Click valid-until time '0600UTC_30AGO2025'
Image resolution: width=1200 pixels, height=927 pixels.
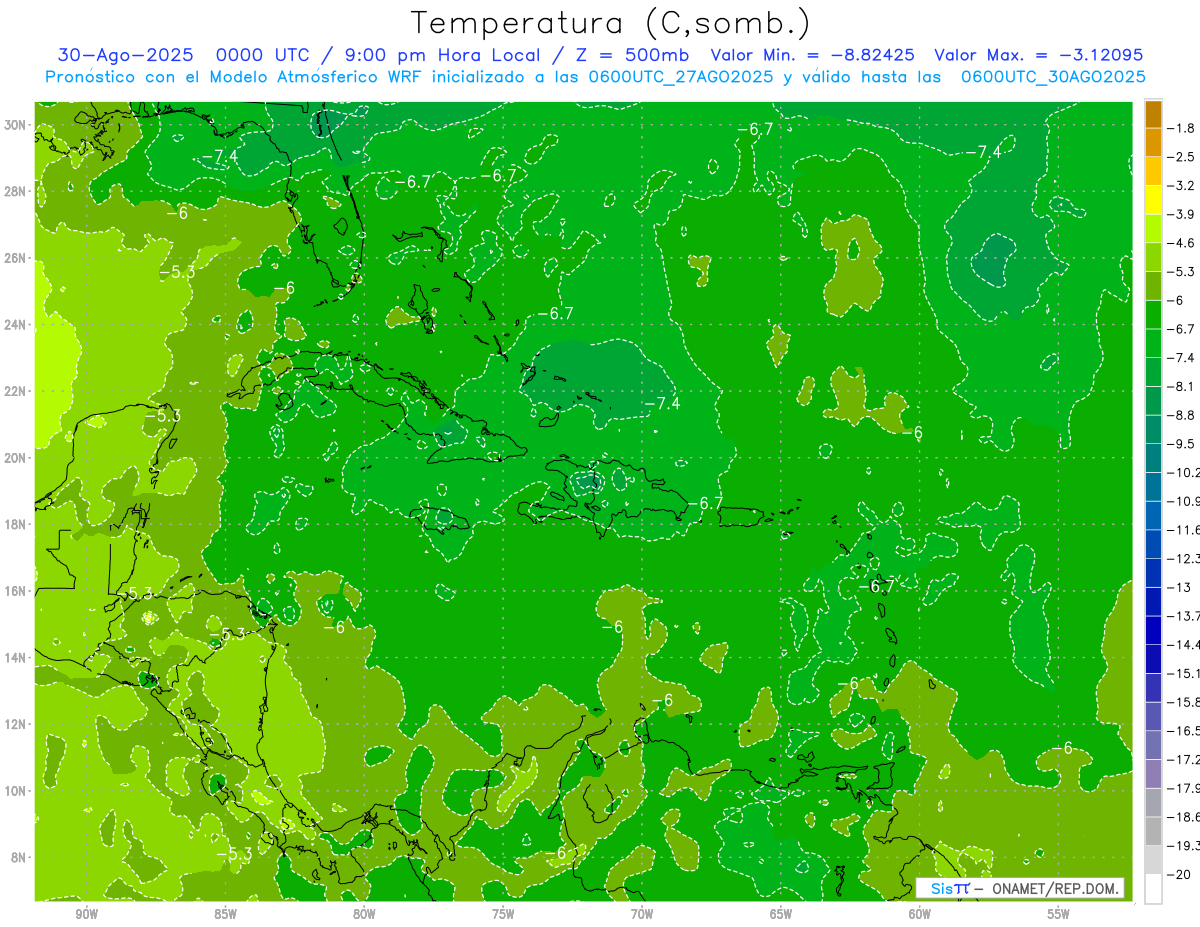(x=1053, y=77)
